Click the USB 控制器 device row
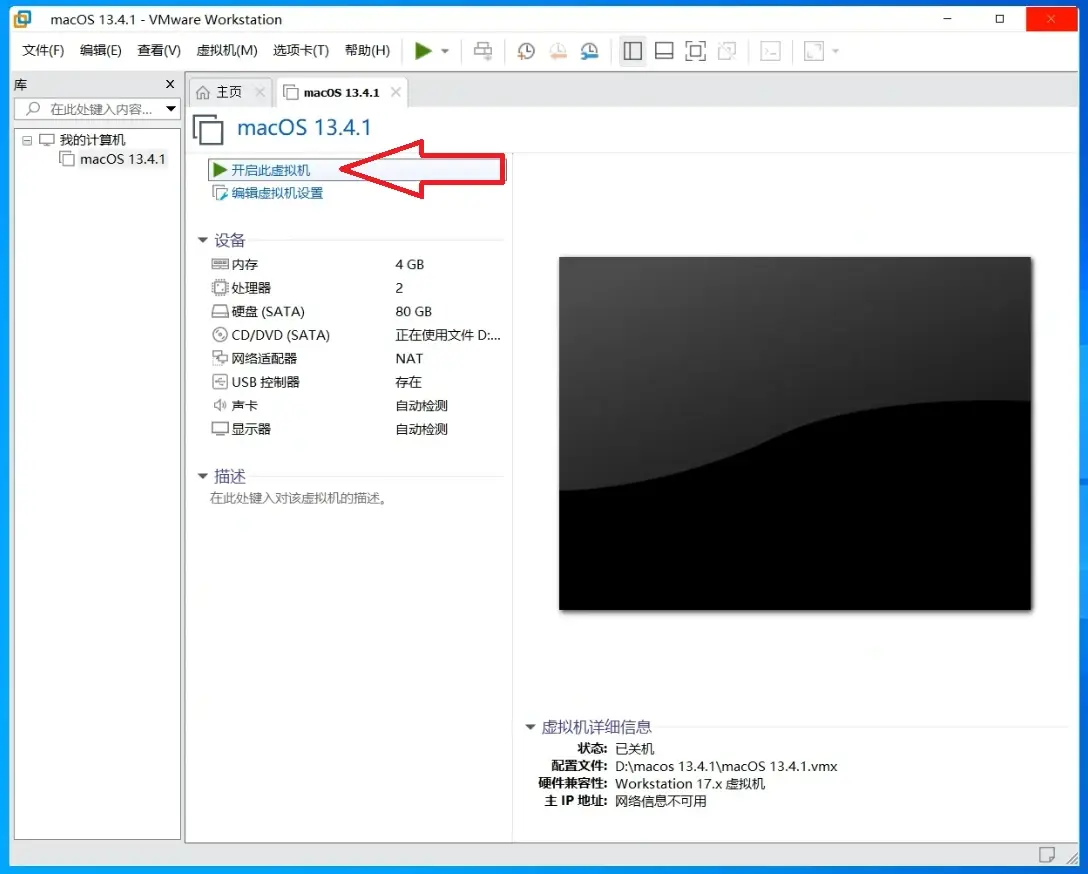1088x874 pixels. click(x=355, y=382)
